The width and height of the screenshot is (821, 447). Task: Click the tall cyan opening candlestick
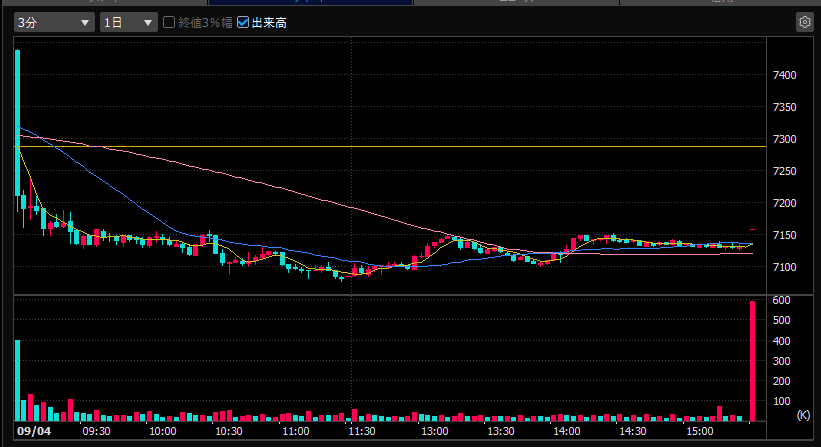[x=18, y=122]
